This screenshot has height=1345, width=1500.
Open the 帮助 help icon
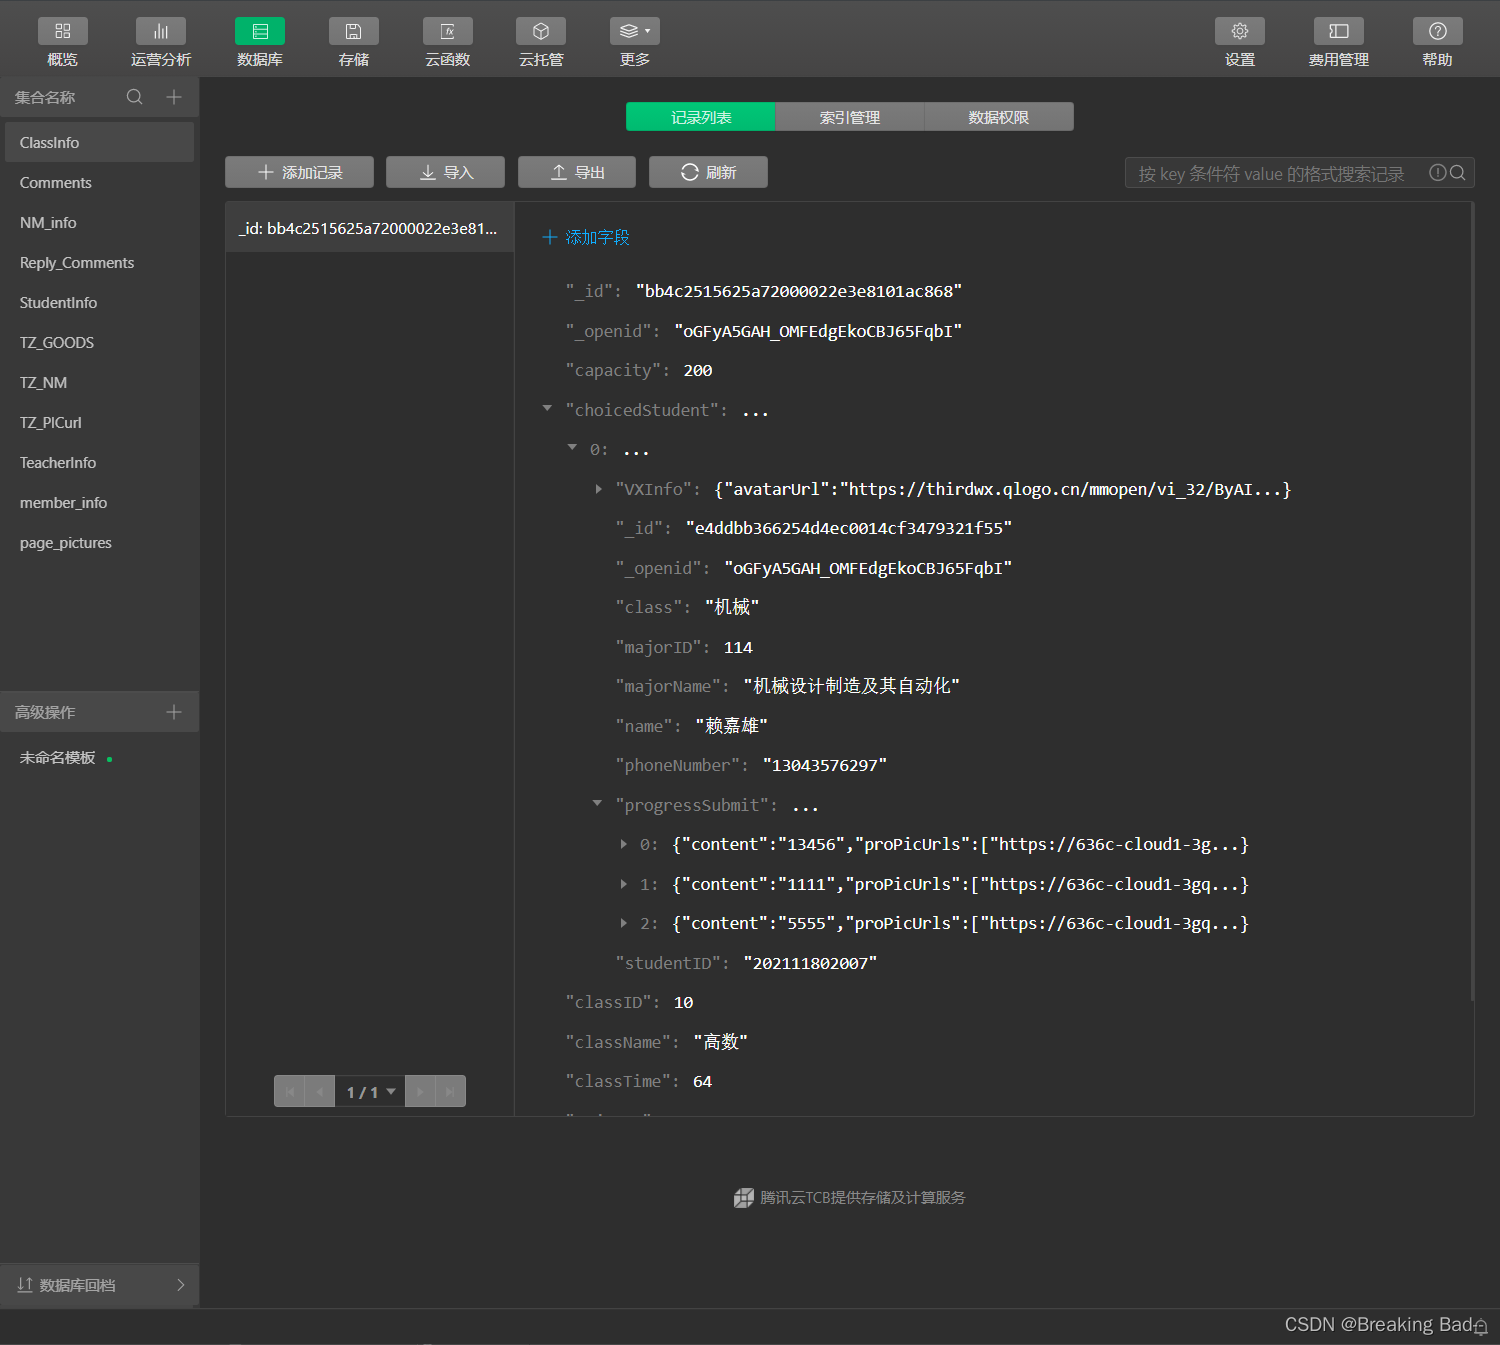[x=1438, y=31]
